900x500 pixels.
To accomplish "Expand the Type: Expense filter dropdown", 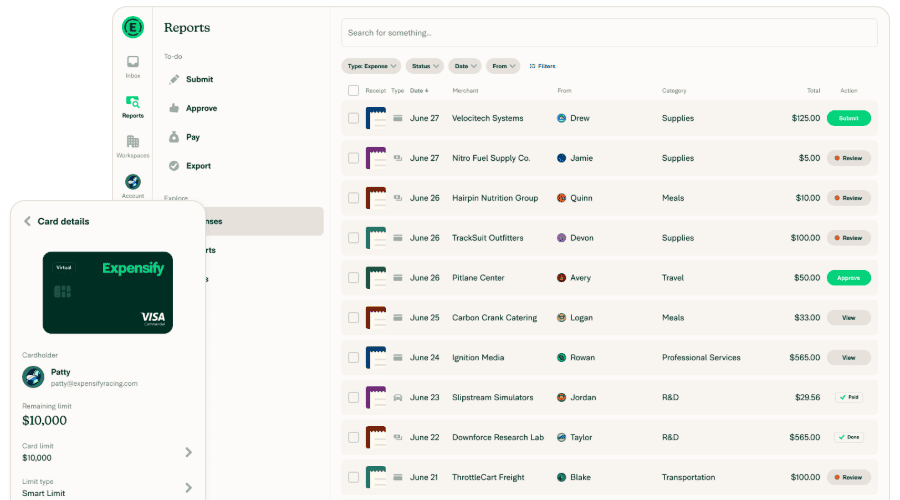I will point(371,66).
